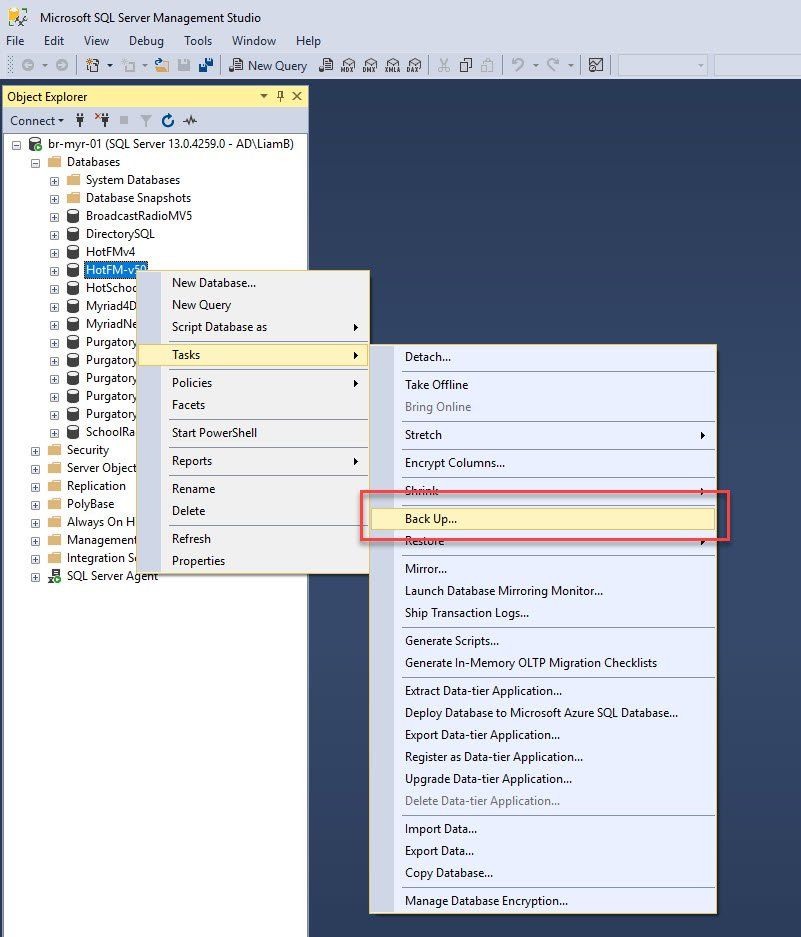Viewport: 801px width, 937px height.
Task: Pin the Object Explorer panel
Action: coord(280,96)
